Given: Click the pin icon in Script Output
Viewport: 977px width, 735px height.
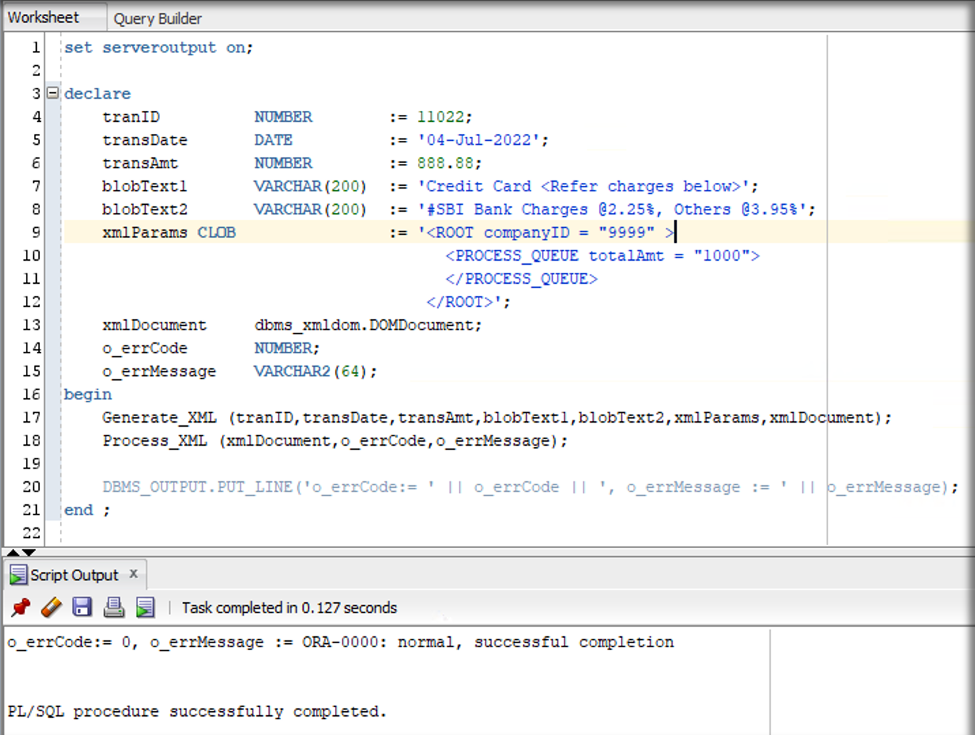Looking at the screenshot, I should pyautogui.click(x=20, y=607).
